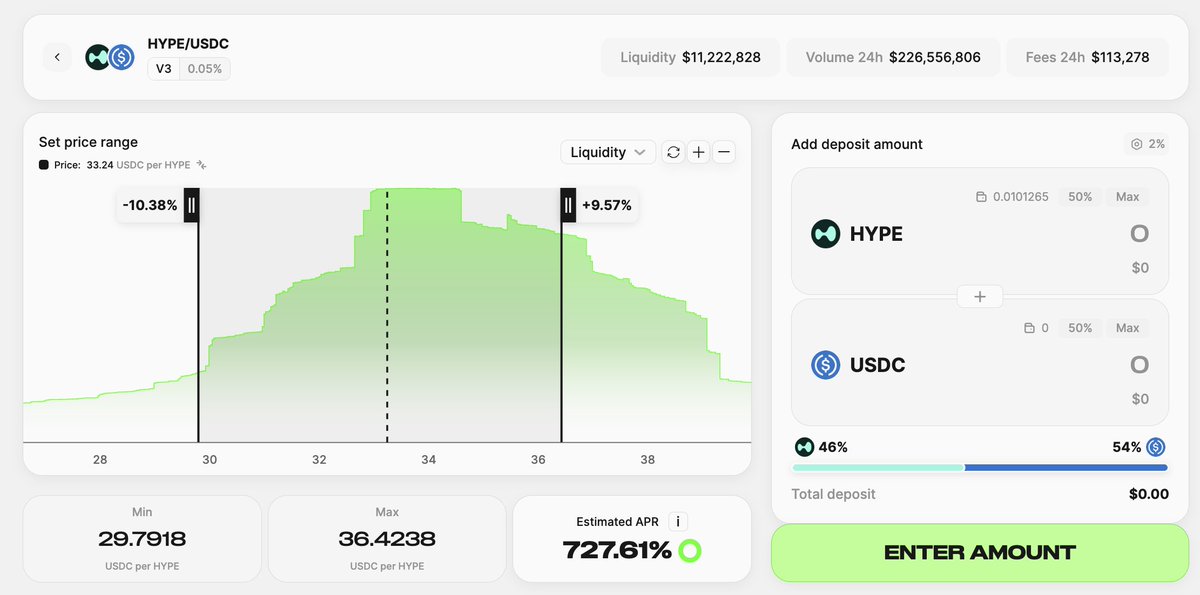
Task: Select the V3 pool version badge
Action: click(x=164, y=69)
